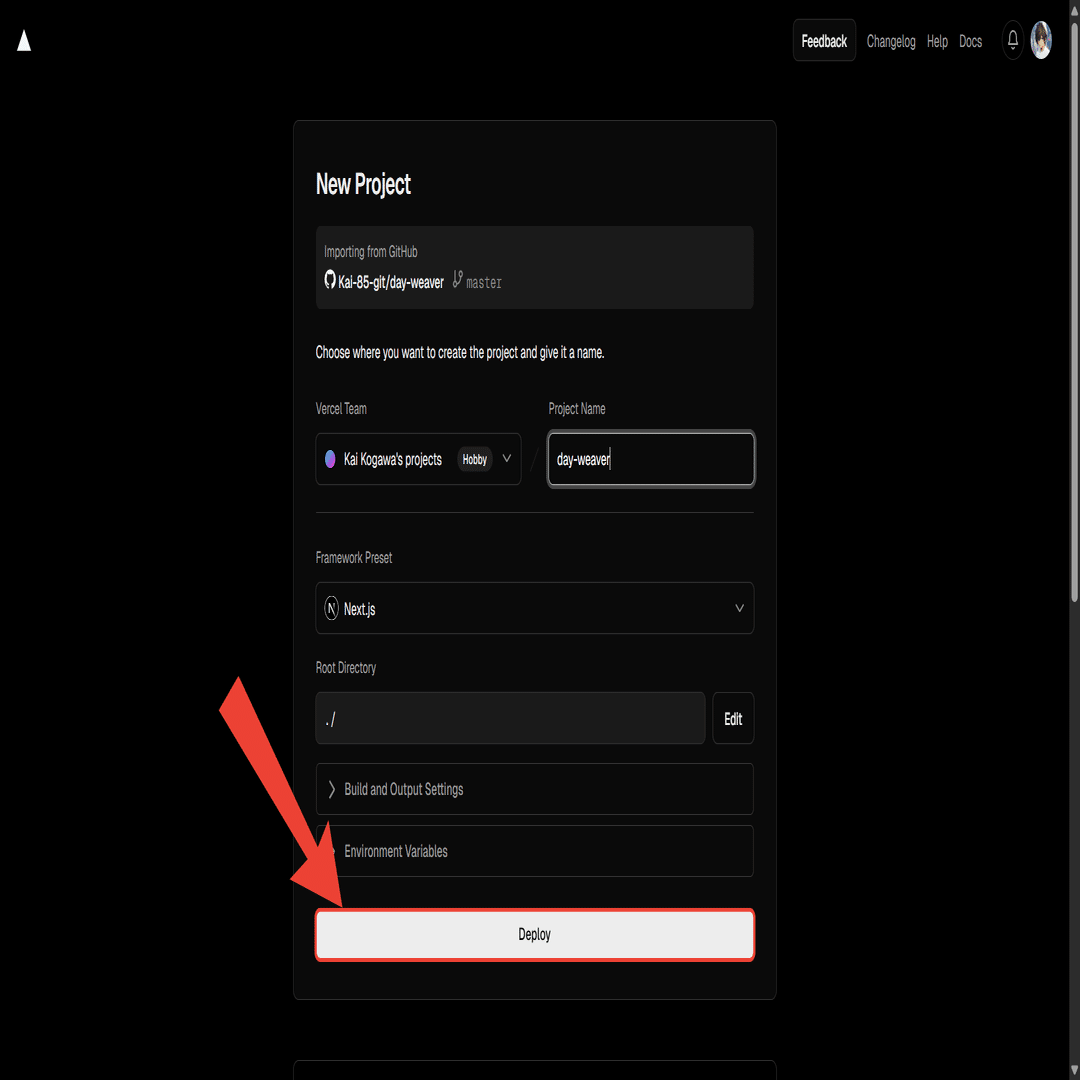Screen dimensions: 1080x1080
Task: Click Edit next to Root Directory
Action: click(733, 718)
